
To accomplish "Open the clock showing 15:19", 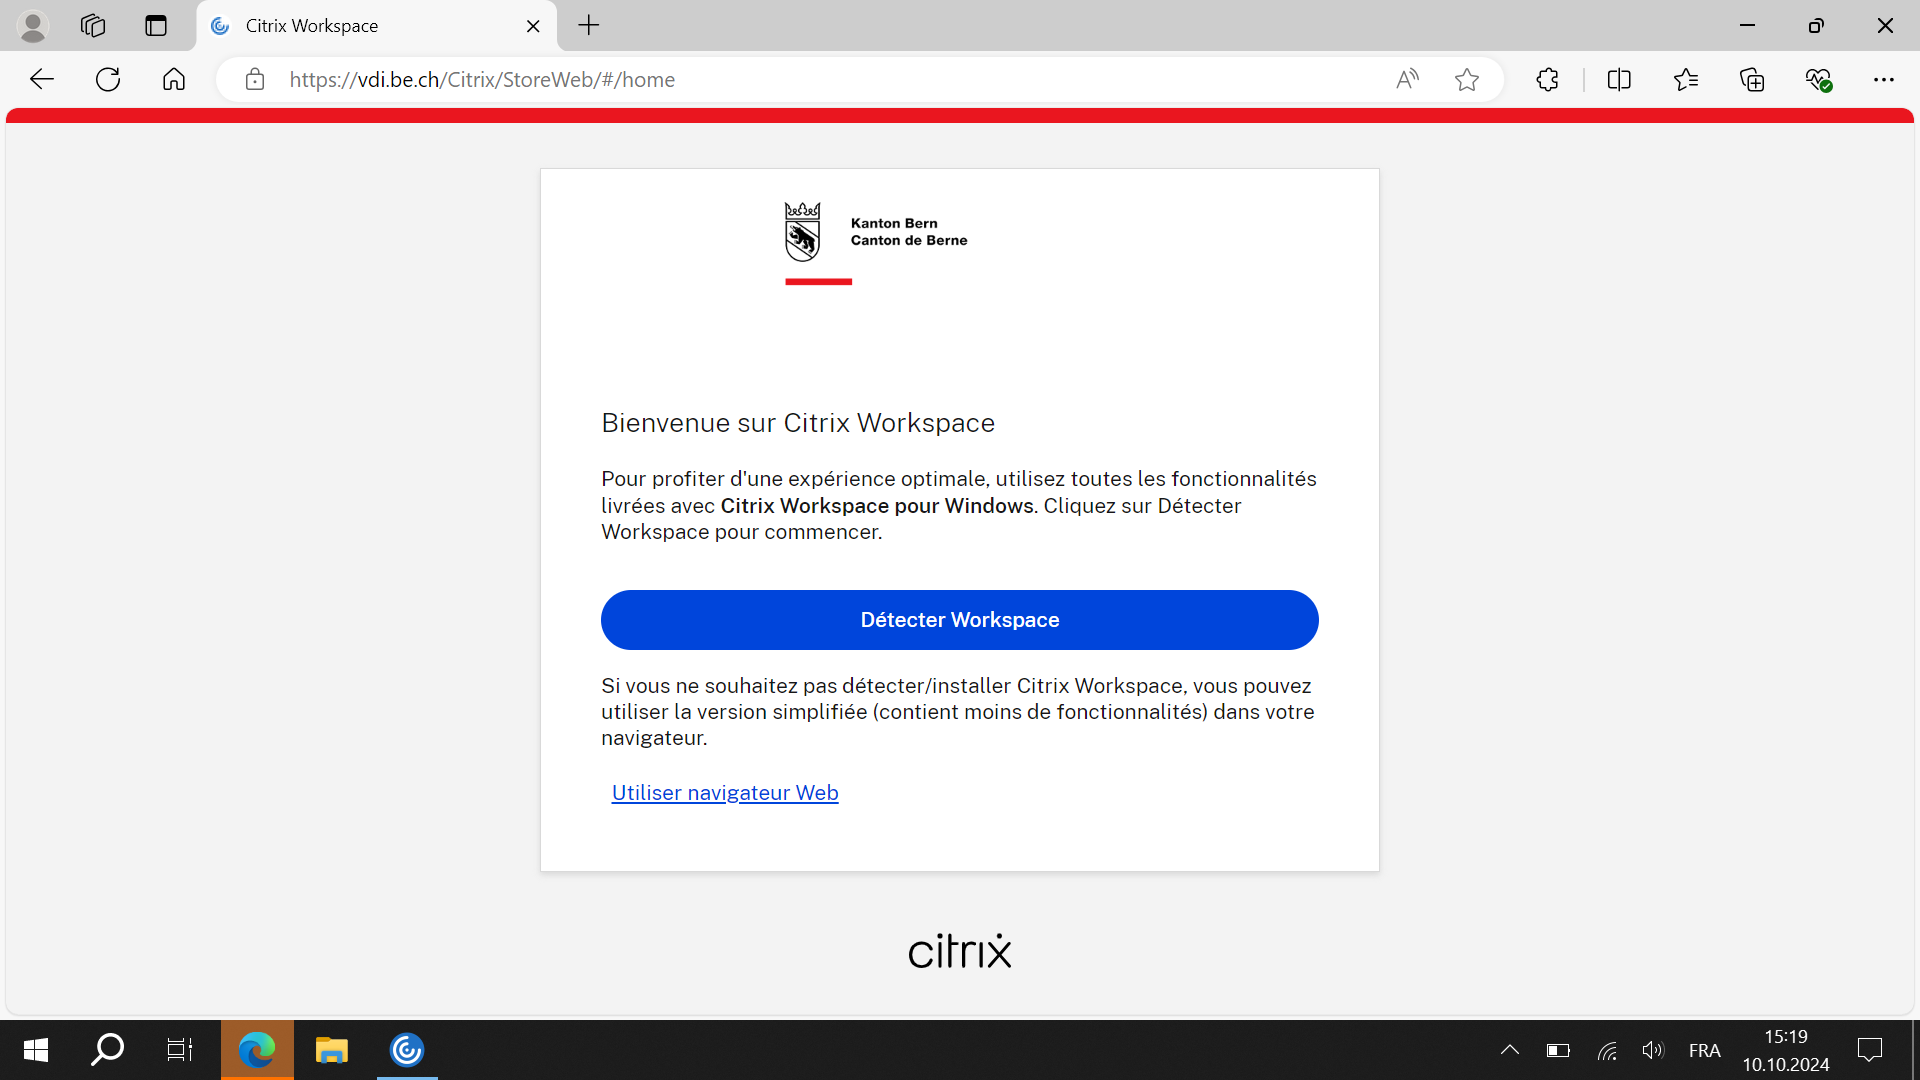I will click(x=1786, y=1050).
